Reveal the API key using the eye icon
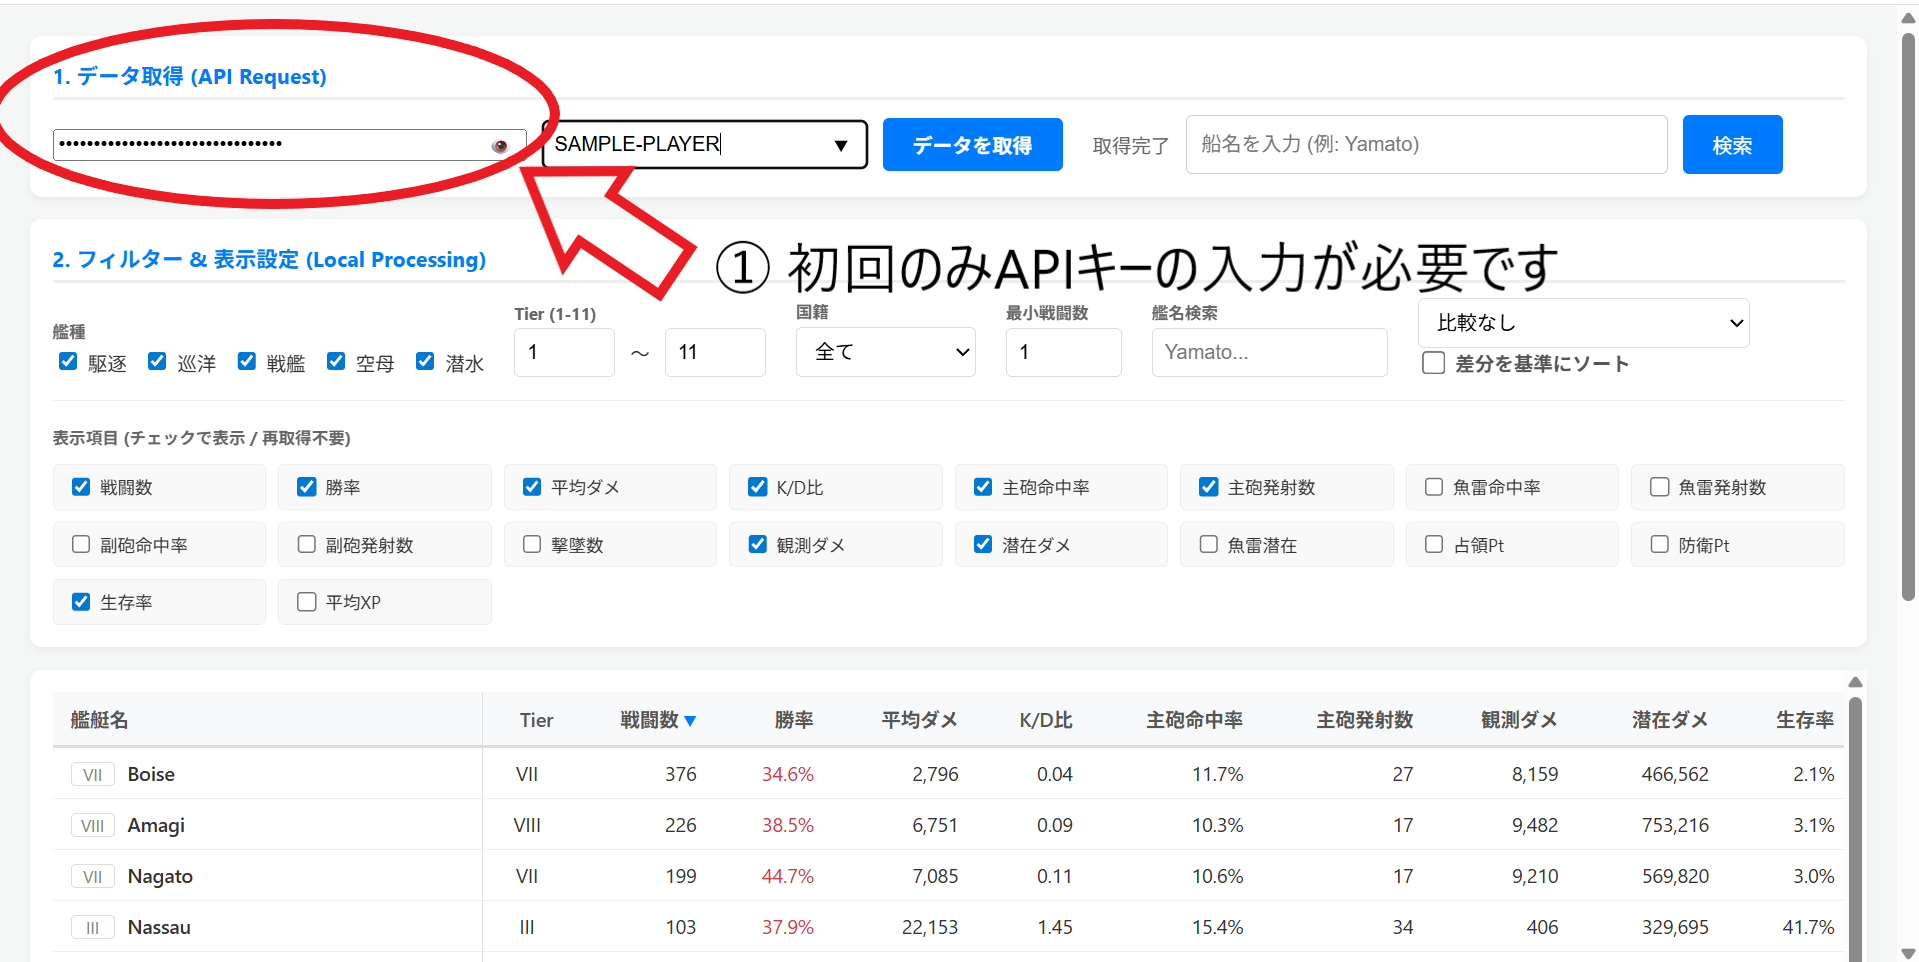The height and width of the screenshot is (962, 1919). click(x=499, y=146)
